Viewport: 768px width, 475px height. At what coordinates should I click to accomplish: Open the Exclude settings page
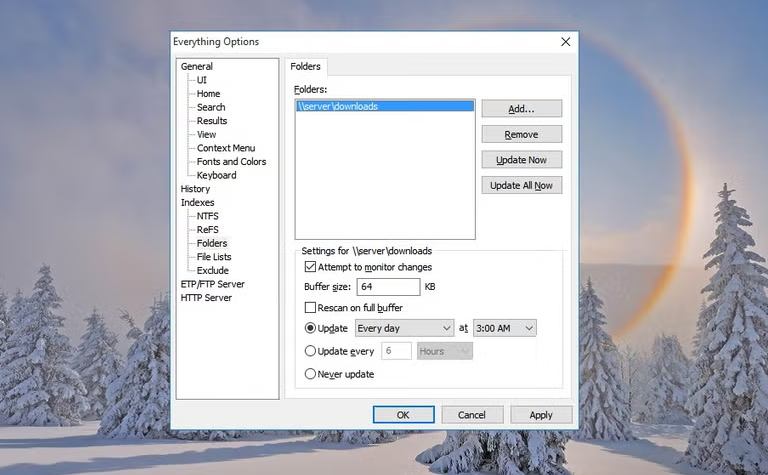(213, 270)
